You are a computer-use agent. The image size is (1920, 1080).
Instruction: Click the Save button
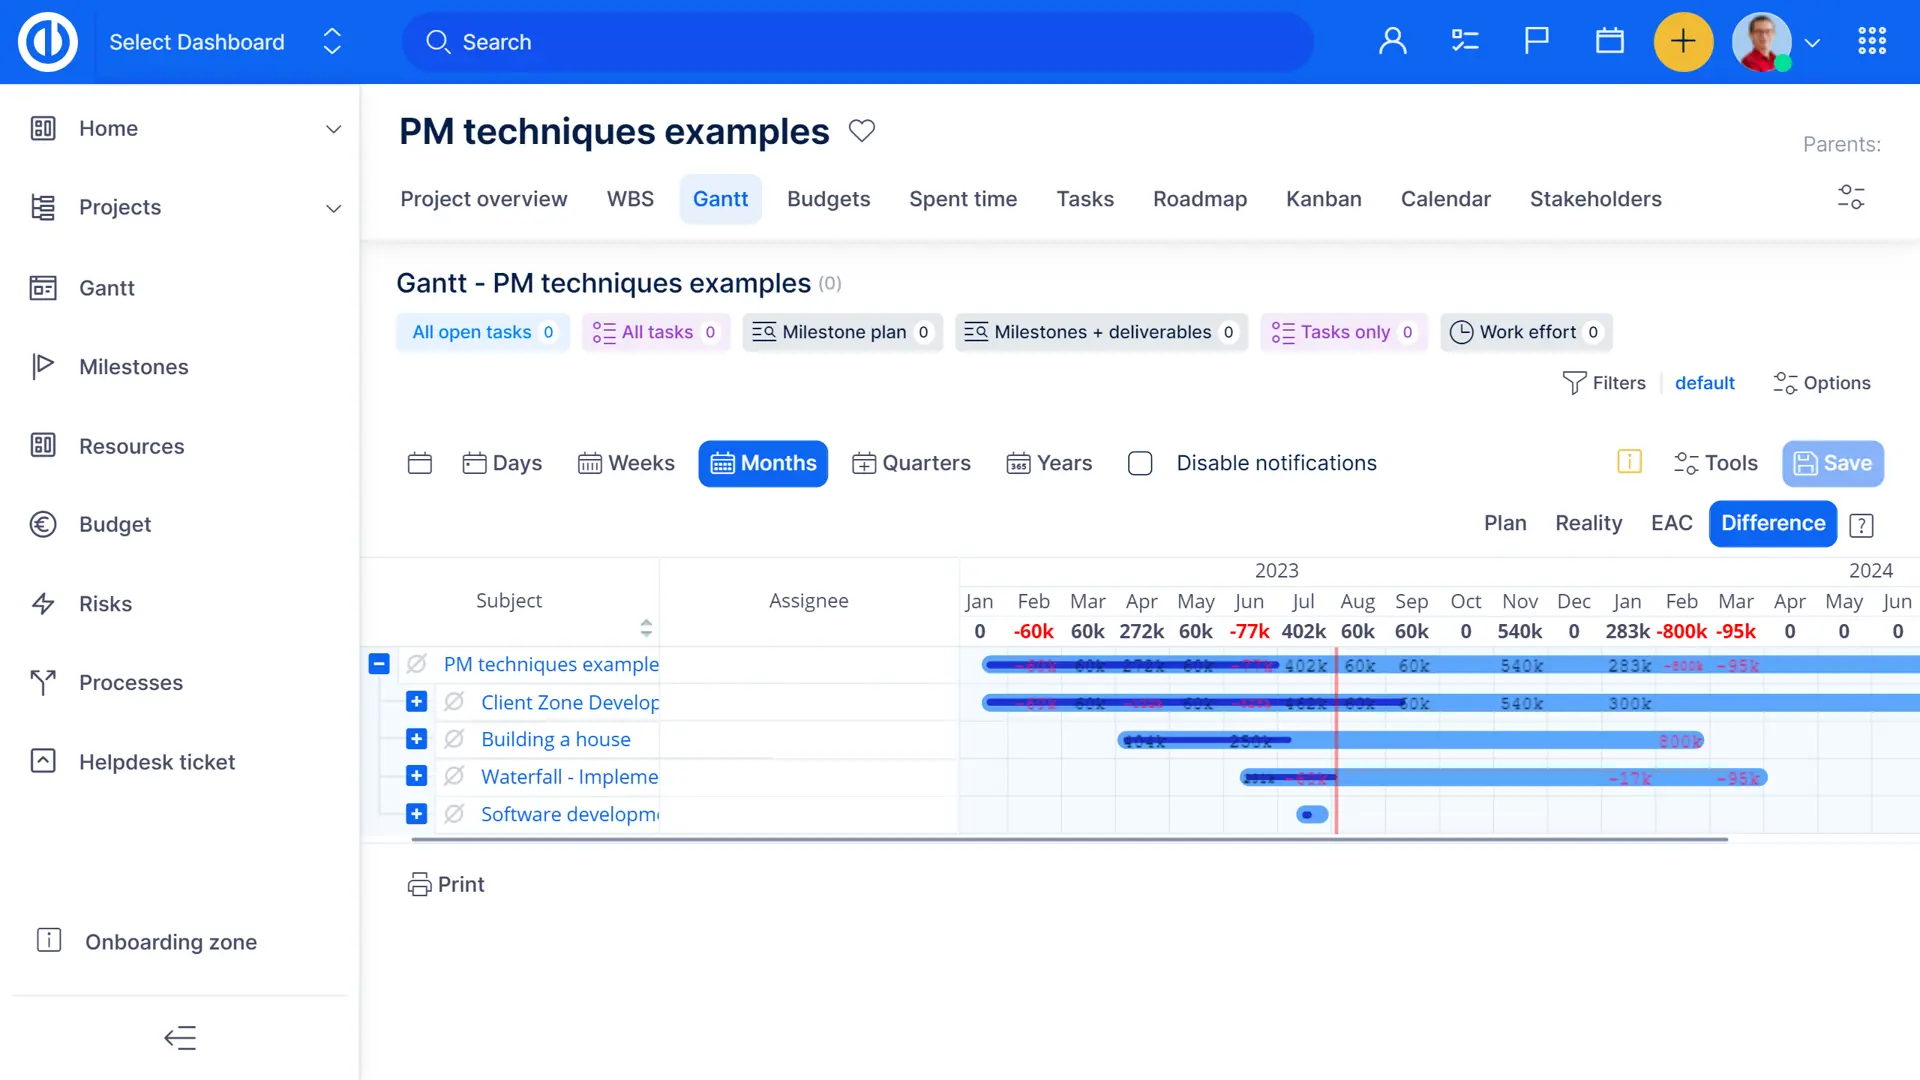(x=1832, y=463)
